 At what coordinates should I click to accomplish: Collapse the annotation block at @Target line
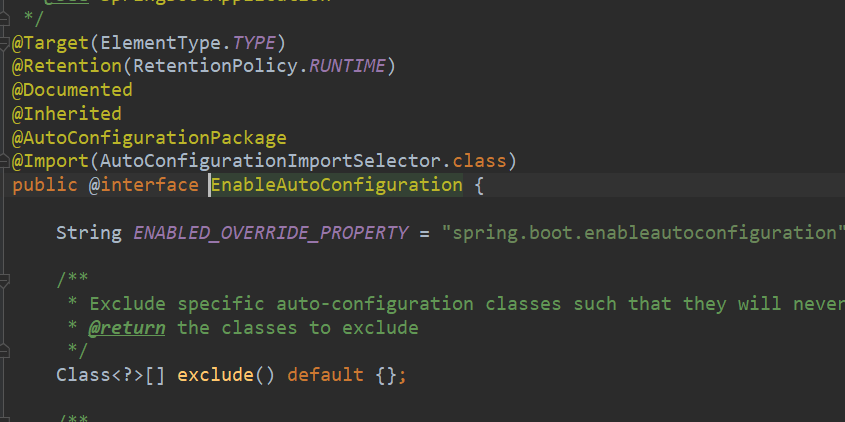4,42
